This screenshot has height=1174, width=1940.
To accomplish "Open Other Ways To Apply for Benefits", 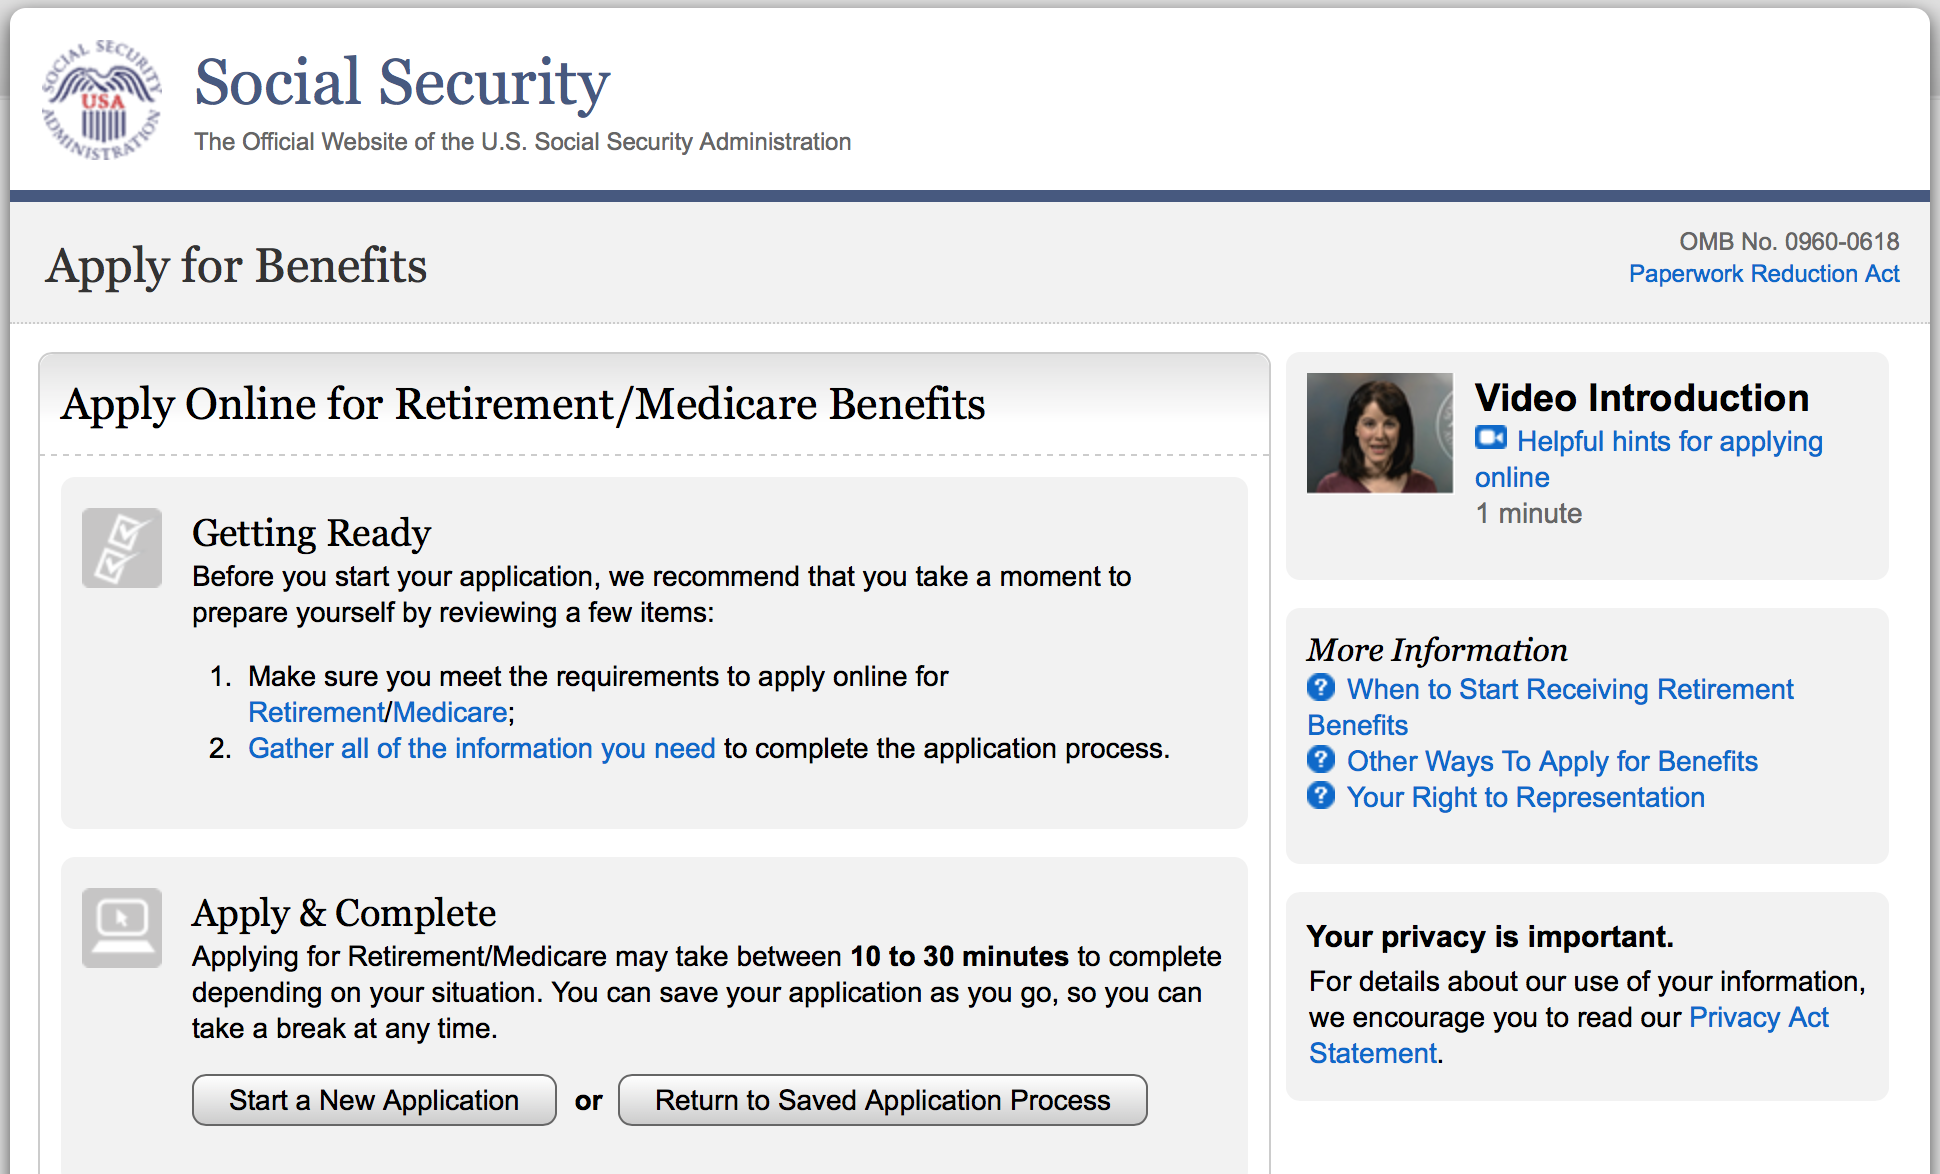I will point(1553,760).
